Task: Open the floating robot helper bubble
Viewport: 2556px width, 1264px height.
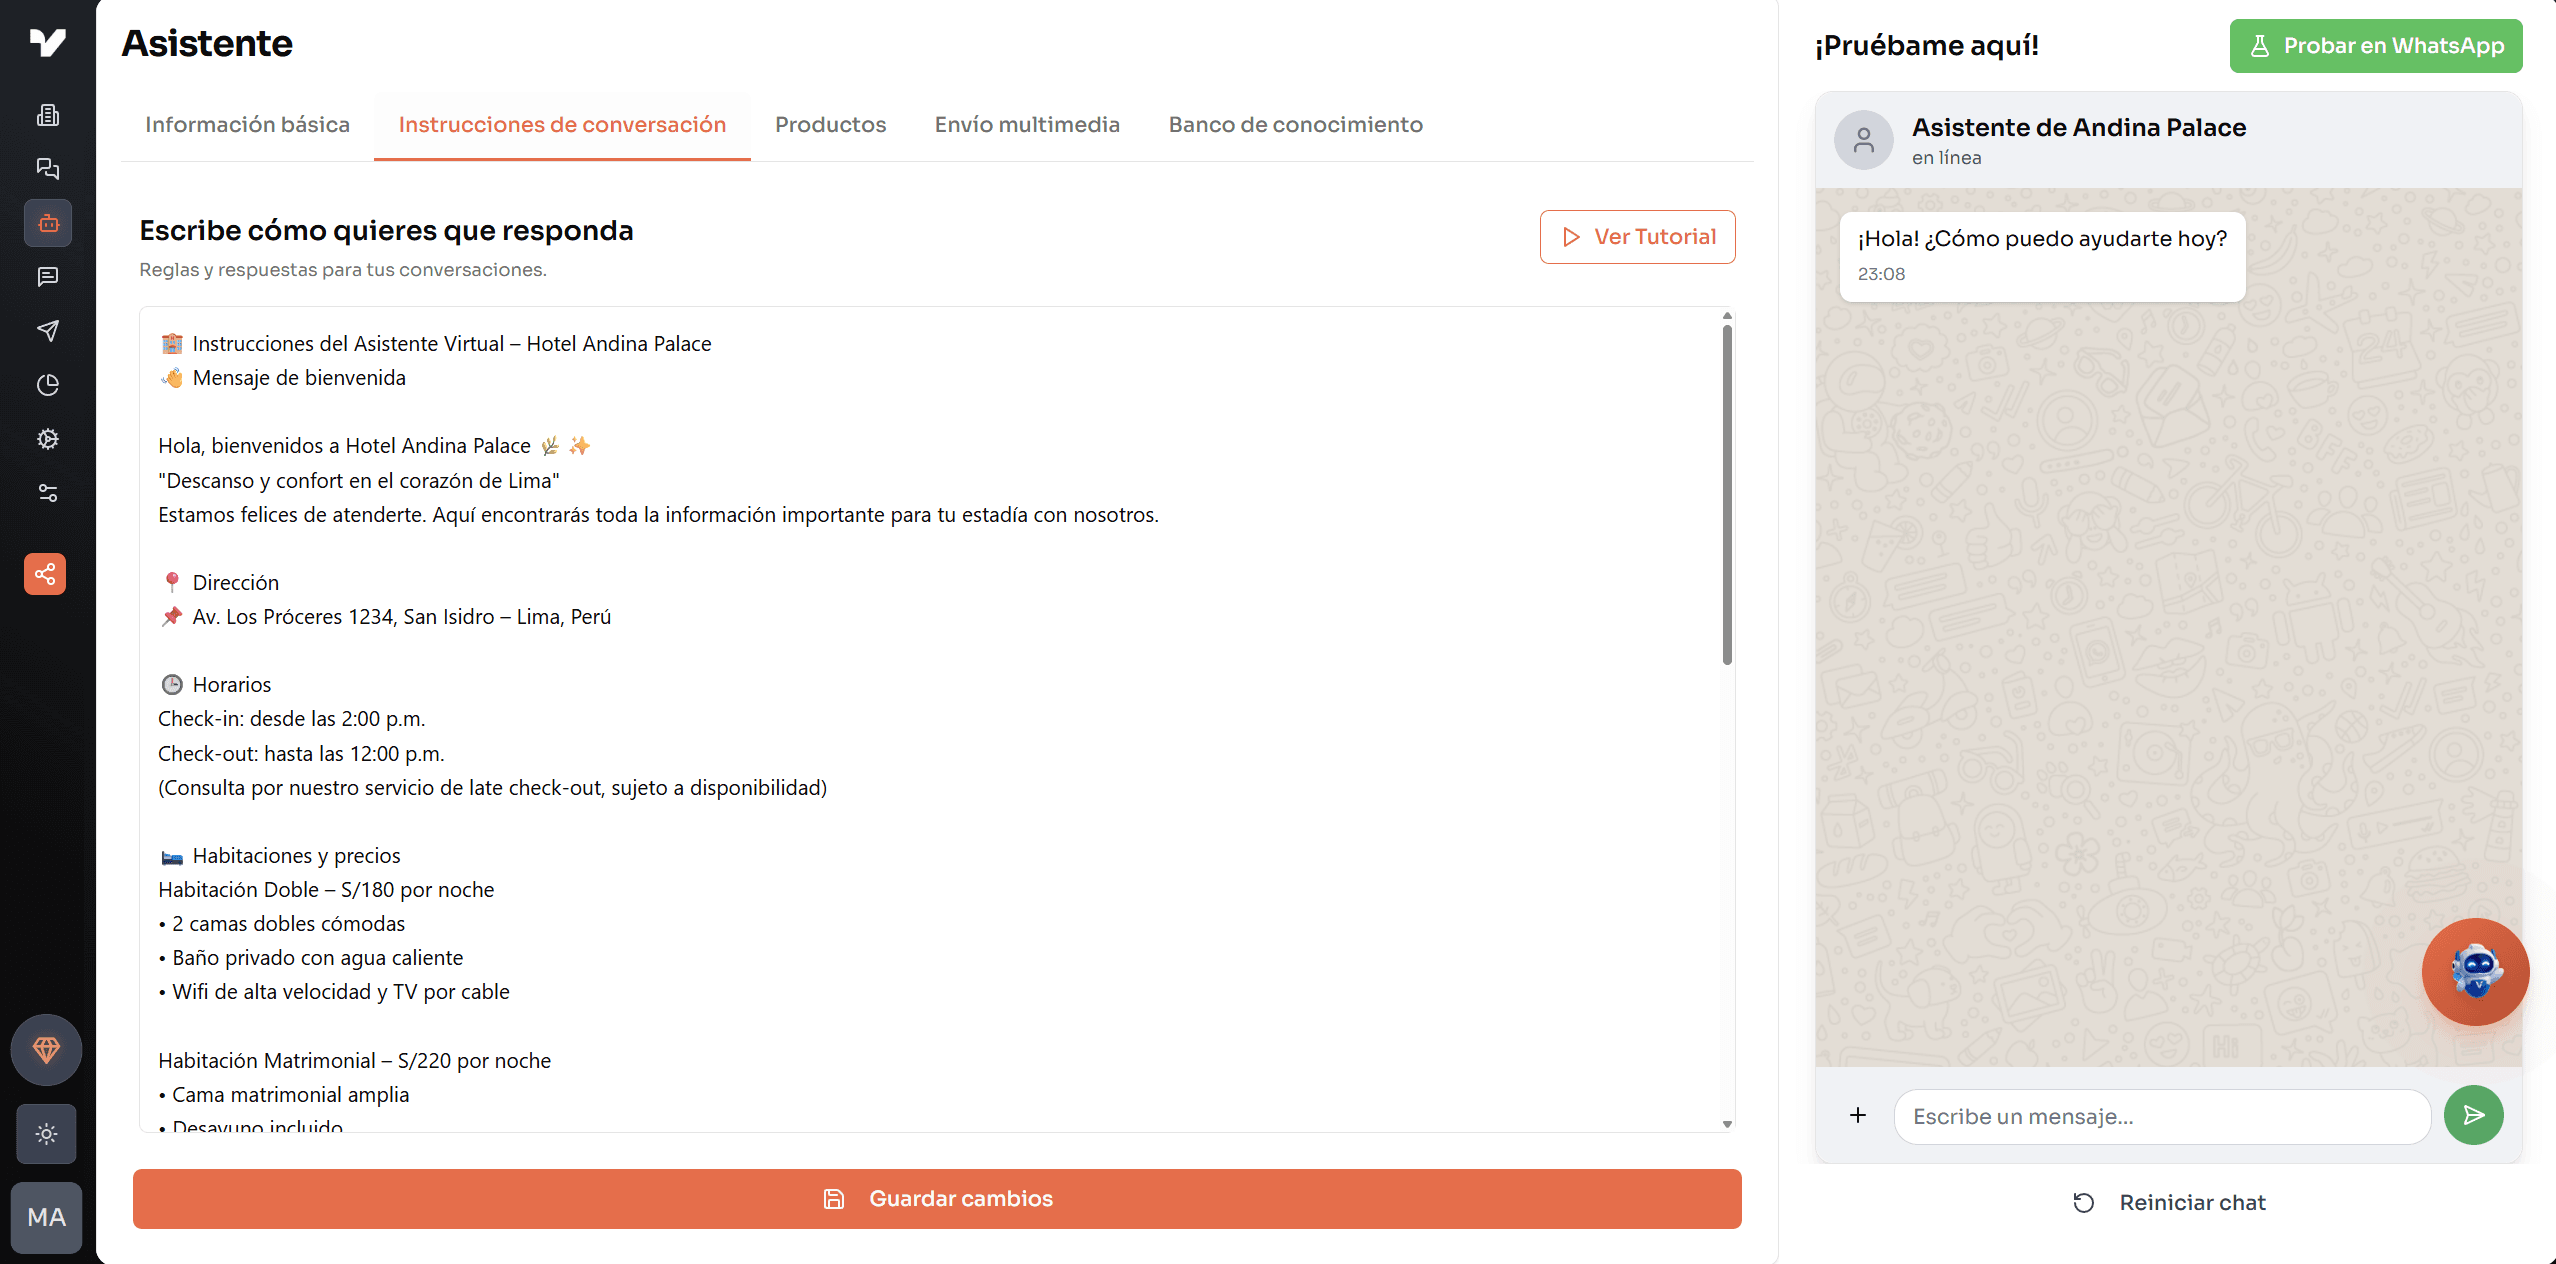Action: pyautogui.click(x=2476, y=972)
